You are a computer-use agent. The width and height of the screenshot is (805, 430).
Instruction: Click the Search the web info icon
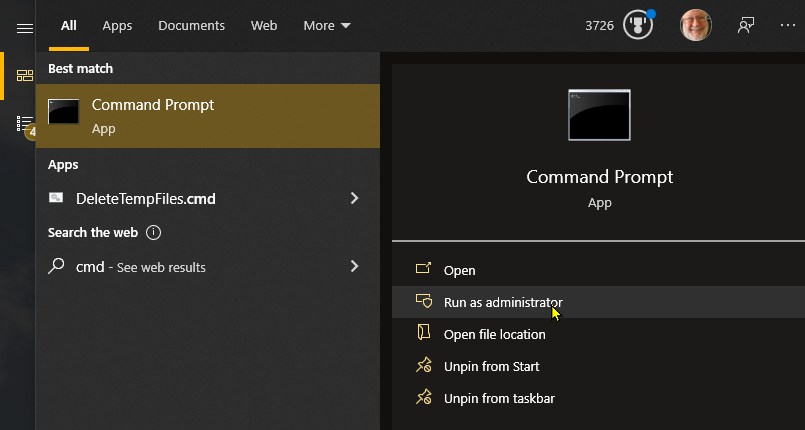(x=153, y=232)
